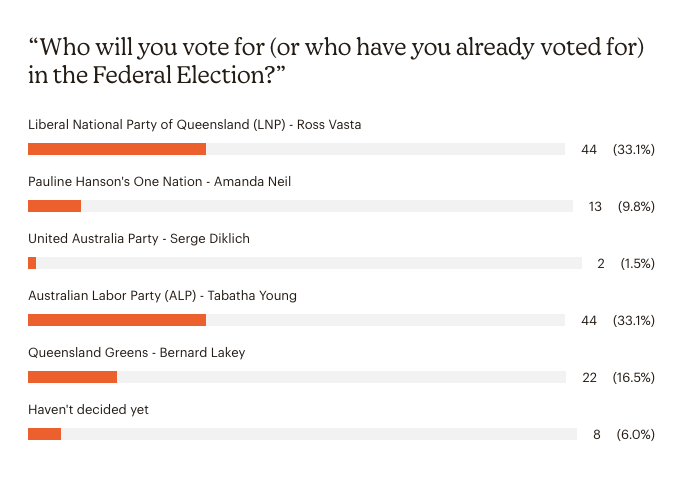Click the first 33.1% percentage for LNP

(x=634, y=149)
